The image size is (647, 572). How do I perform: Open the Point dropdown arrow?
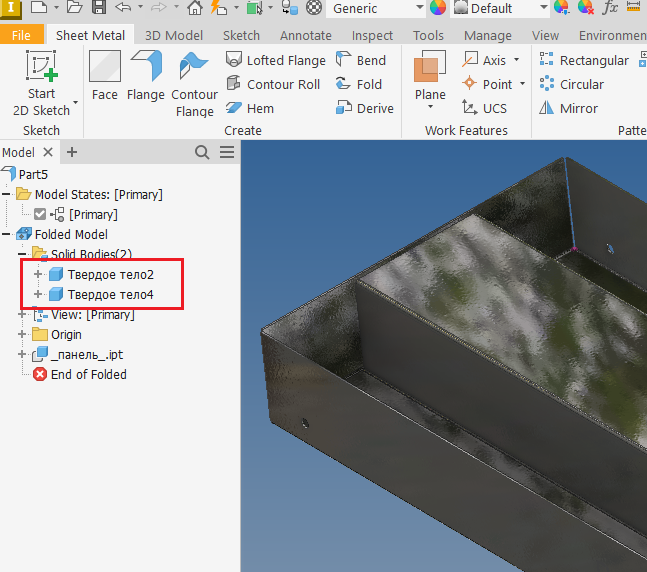(522, 84)
